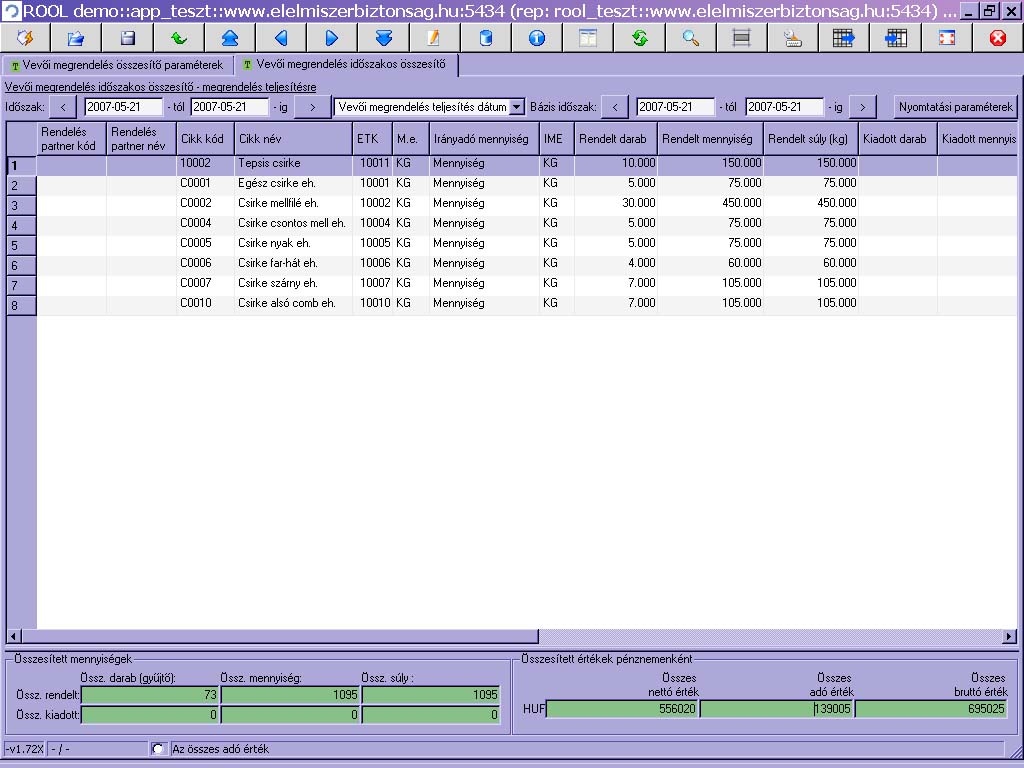1024x768 pixels.
Task: Select the Vevői megrendelés időszakos összesítő tab
Action: pos(345,64)
